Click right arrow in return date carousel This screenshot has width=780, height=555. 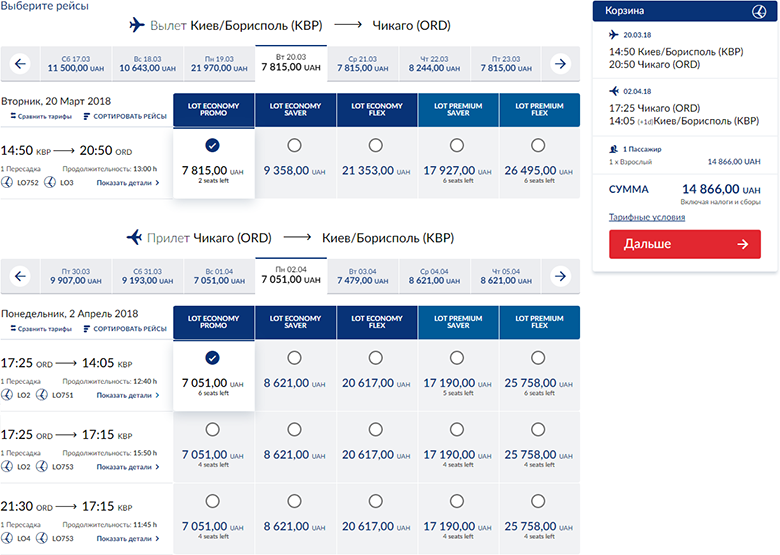(x=561, y=275)
